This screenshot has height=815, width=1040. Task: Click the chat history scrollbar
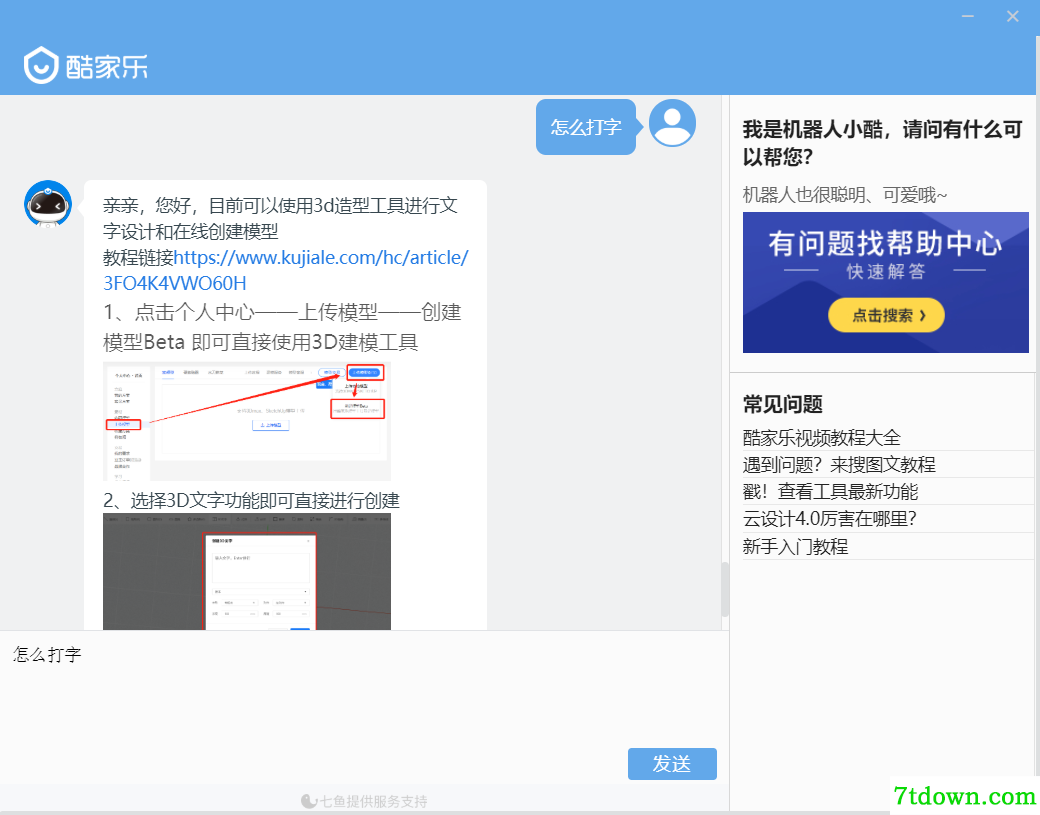tap(725, 589)
